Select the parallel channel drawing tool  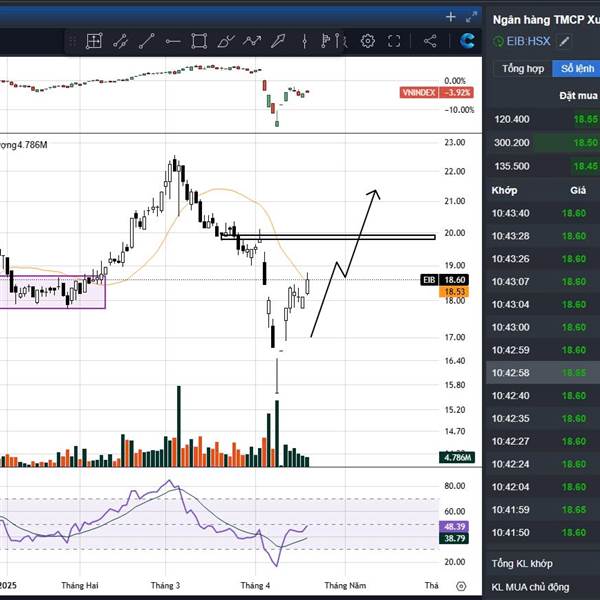[120, 41]
